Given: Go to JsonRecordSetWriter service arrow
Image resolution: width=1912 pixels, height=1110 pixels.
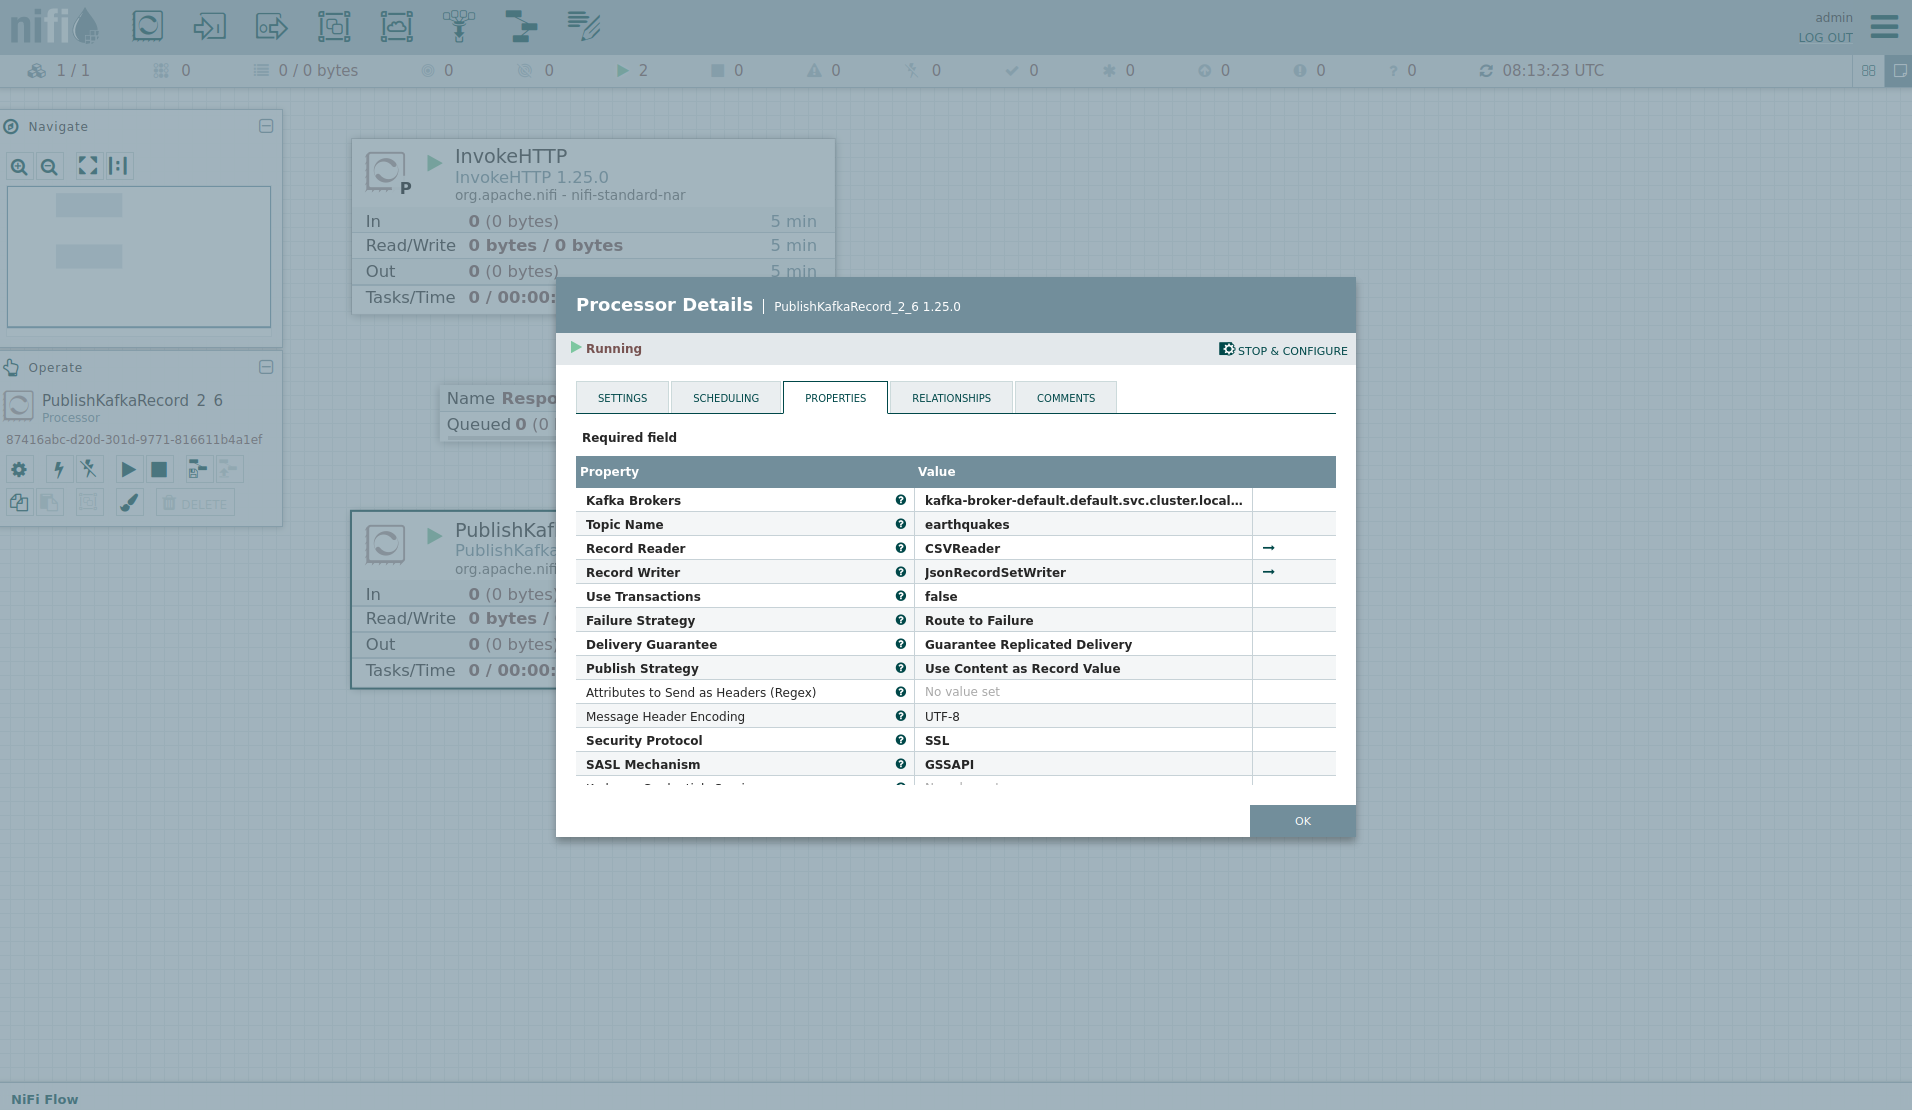Looking at the screenshot, I should (1268, 572).
